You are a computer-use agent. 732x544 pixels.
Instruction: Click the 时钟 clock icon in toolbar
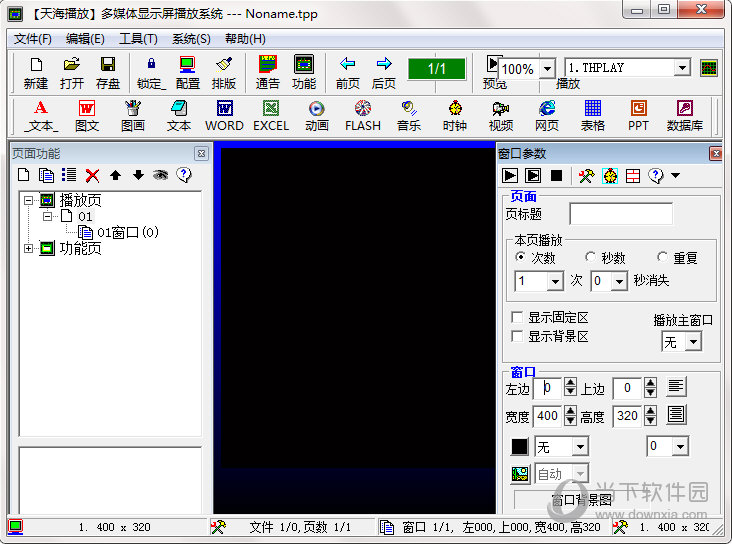[455, 115]
